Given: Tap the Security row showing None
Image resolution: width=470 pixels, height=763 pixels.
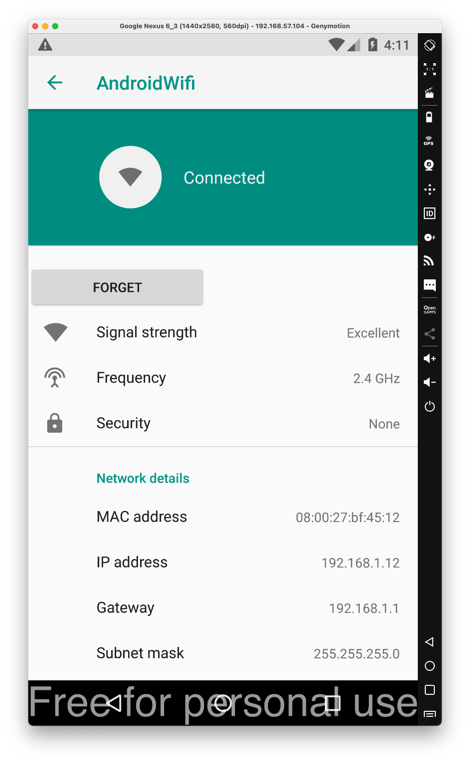Looking at the screenshot, I should click(x=223, y=423).
